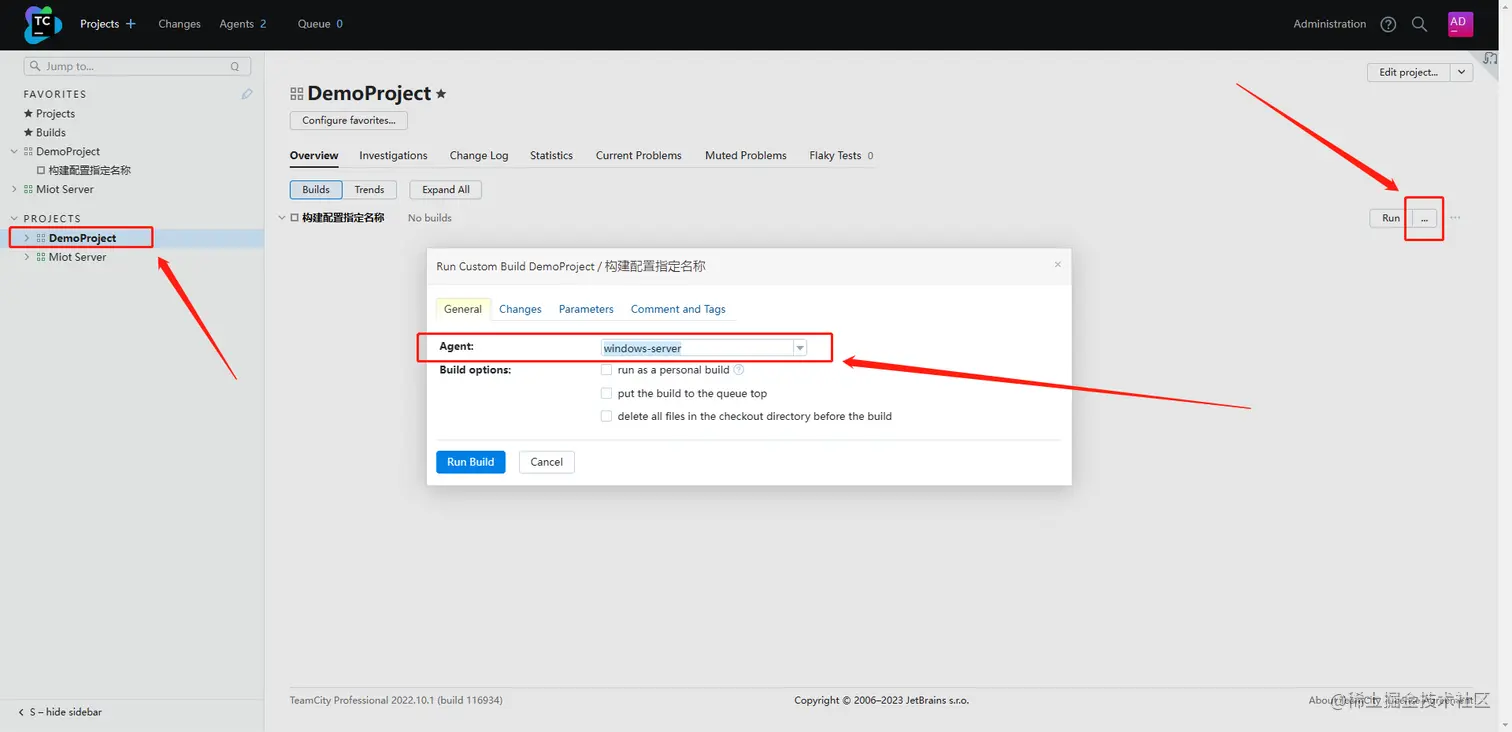The image size is (1512, 732).
Task: Open Changes in the top navigation
Action: pyautogui.click(x=179, y=24)
